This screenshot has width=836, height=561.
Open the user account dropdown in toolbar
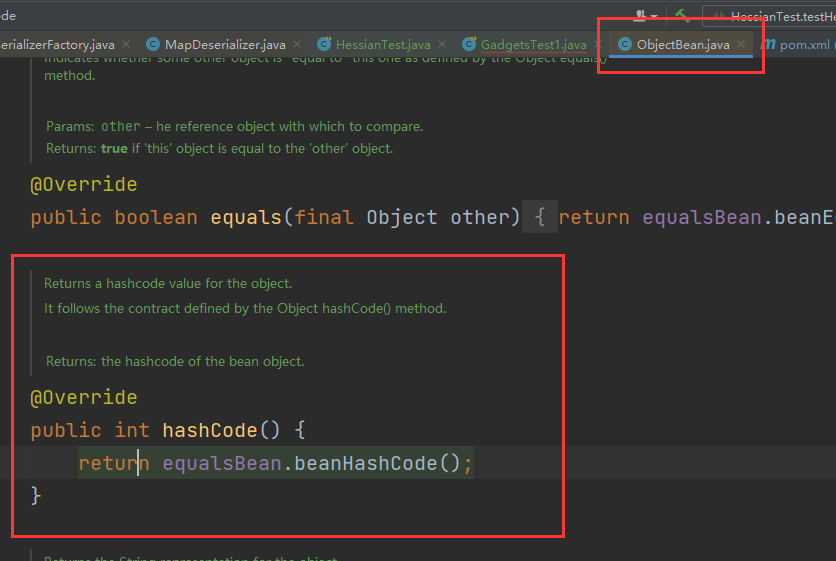pyautogui.click(x=645, y=16)
